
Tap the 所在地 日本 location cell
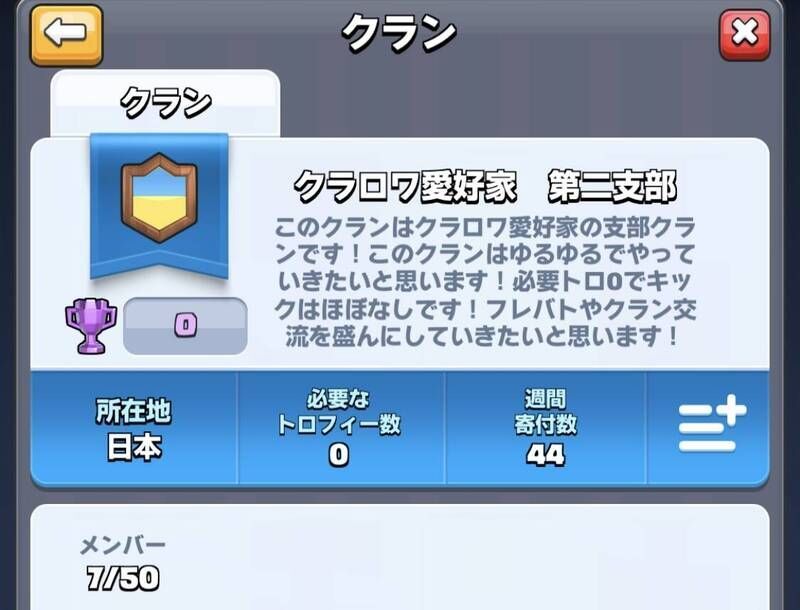[x=134, y=428]
